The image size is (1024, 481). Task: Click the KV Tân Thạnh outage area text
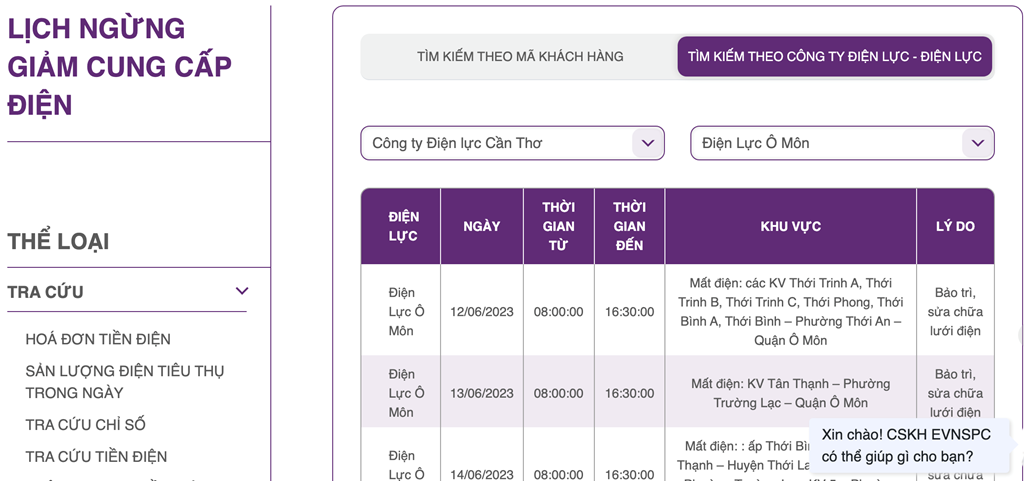(x=790, y=393)
